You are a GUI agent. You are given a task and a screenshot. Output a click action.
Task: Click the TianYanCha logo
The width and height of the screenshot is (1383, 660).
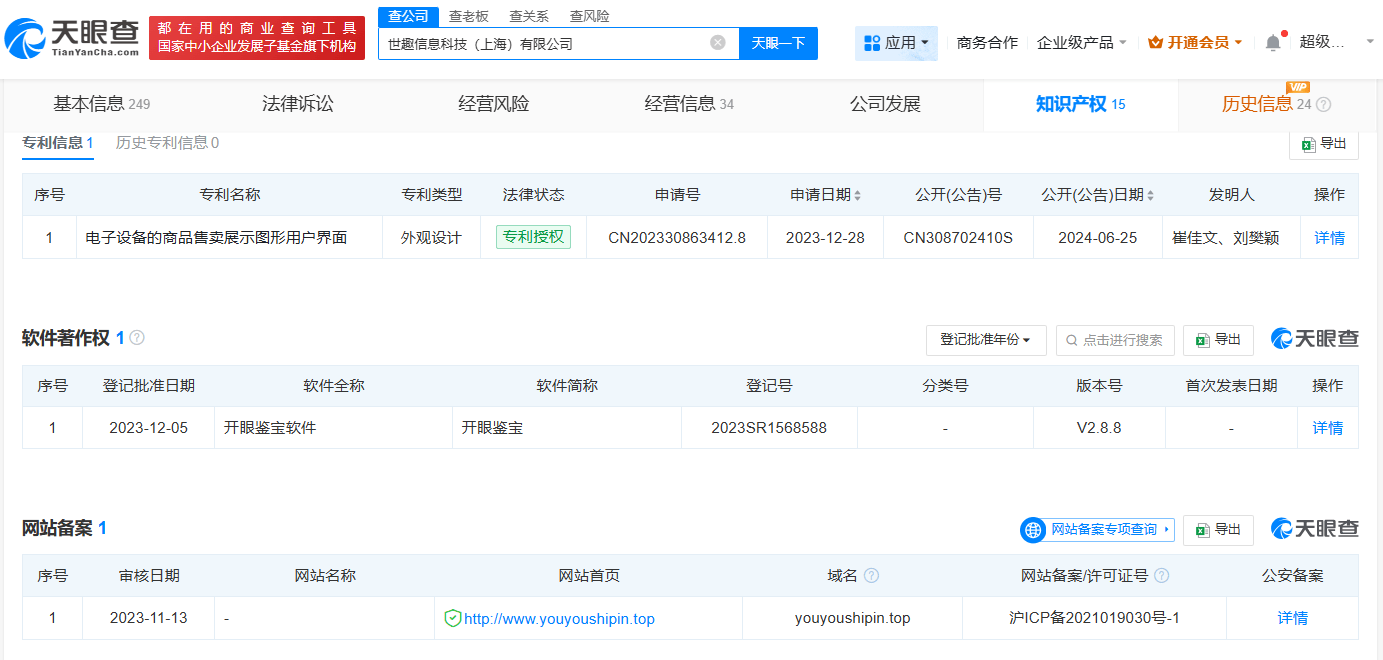pyautogui.click(x=71, y=38)
